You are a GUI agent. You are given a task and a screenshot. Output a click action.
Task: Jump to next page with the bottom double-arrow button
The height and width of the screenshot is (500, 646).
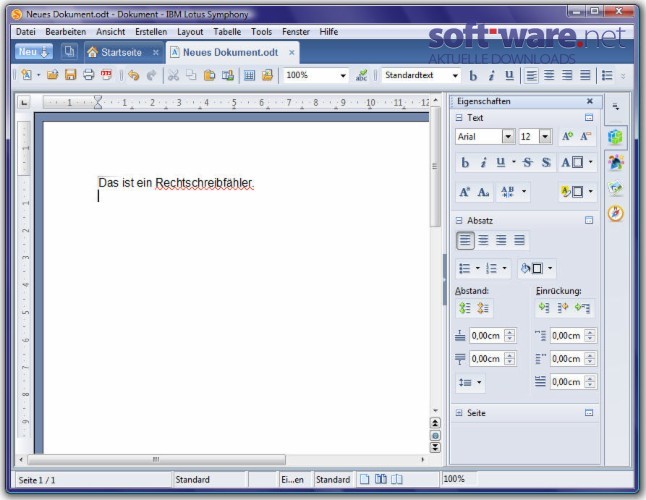435,448
